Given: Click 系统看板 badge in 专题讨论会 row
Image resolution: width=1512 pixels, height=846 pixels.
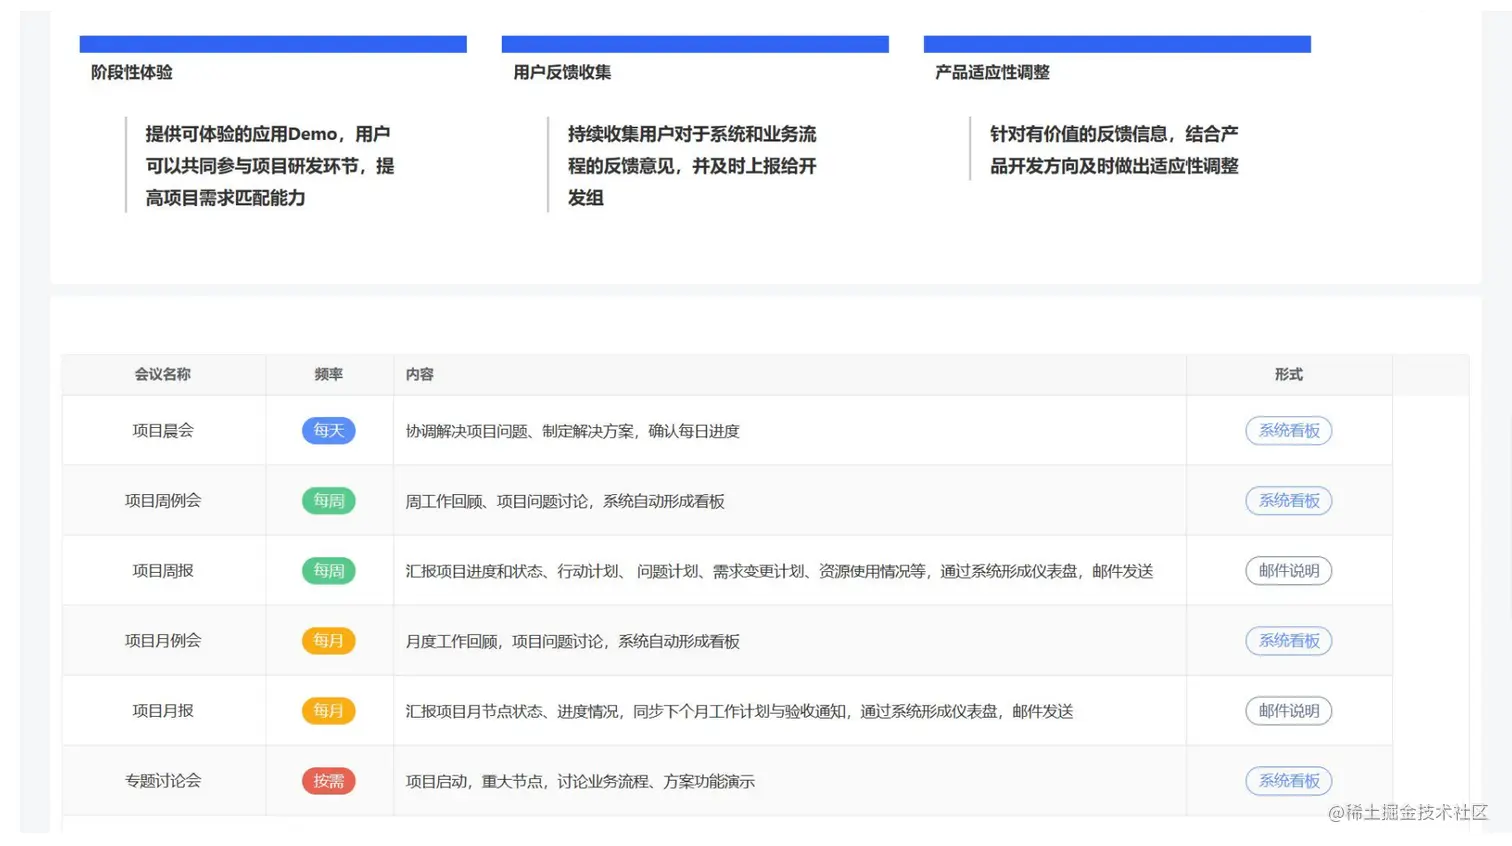Looking at the screenshot, I should point(1289,780).
